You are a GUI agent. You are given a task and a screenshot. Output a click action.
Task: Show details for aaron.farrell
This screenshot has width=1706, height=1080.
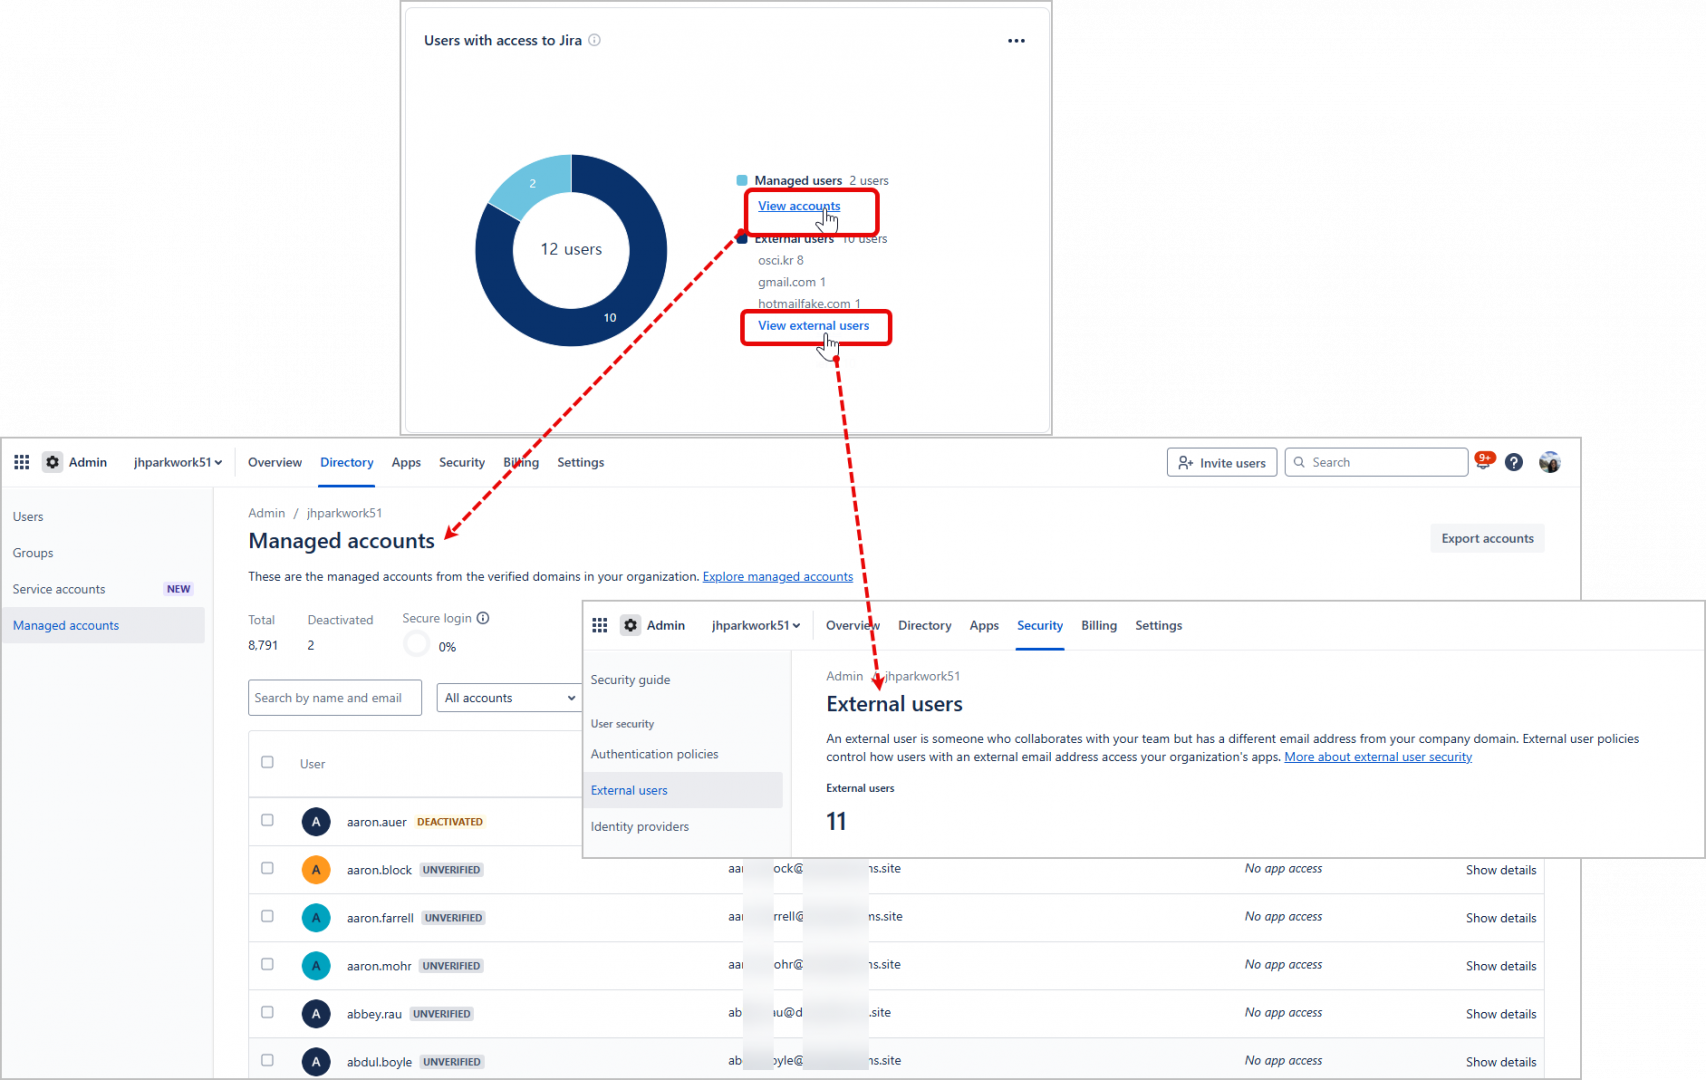(x=1501, y=918)
